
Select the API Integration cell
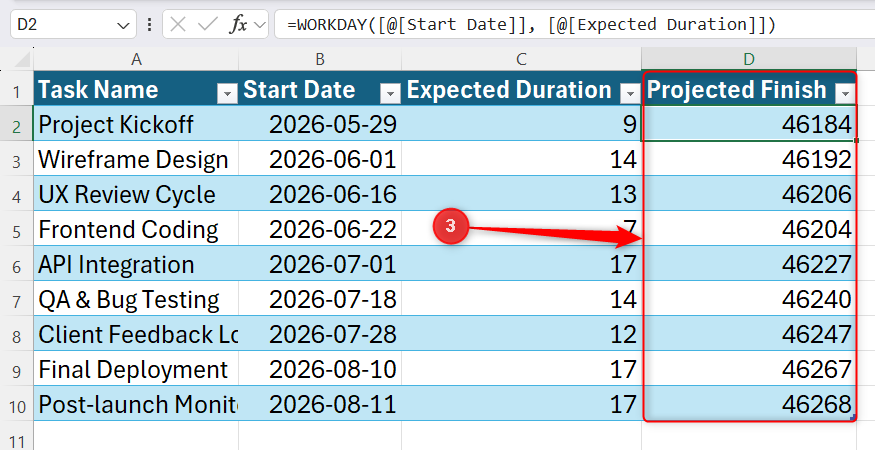tap(136, 264)
